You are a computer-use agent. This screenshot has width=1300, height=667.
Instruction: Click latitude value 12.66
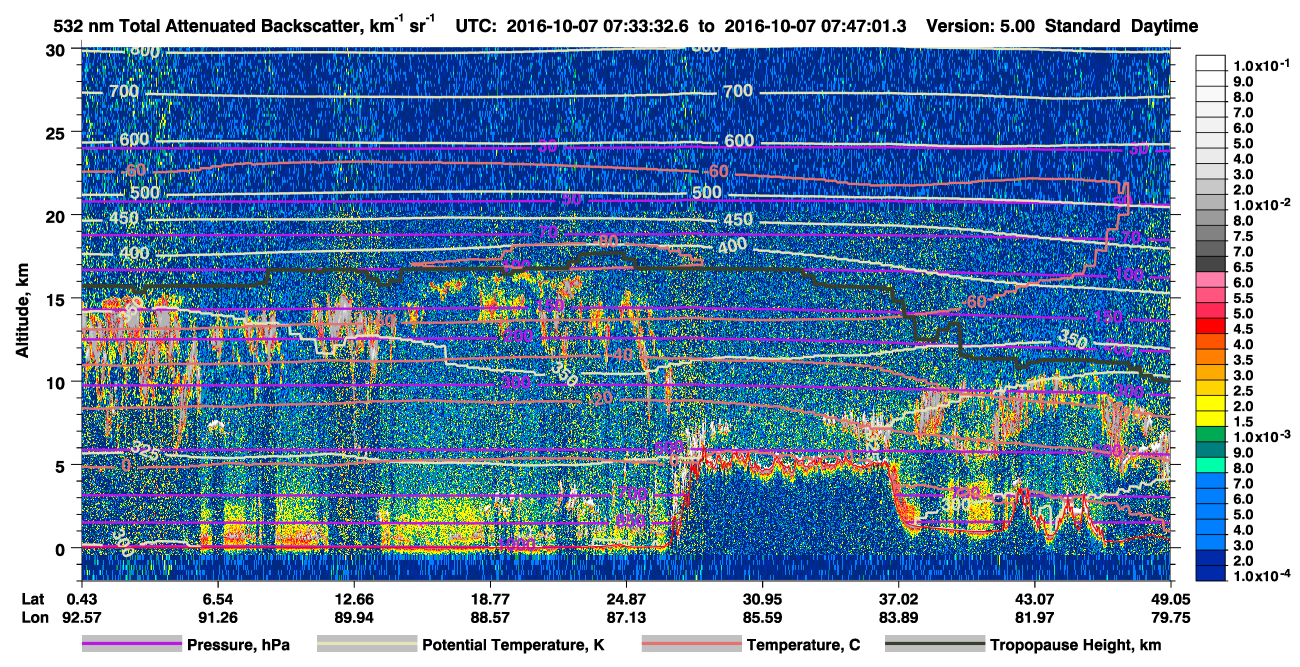click(353, 598)
